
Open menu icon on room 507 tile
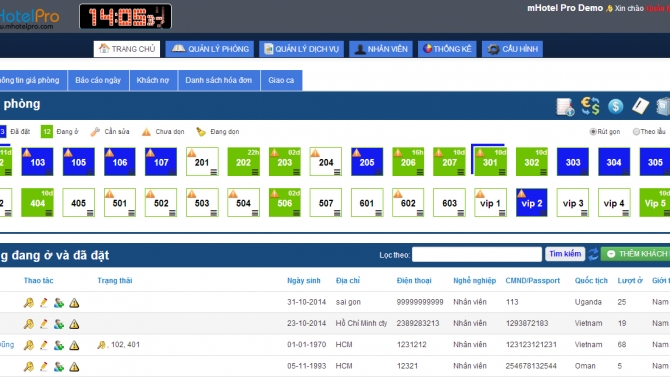[x=337, y=213]
